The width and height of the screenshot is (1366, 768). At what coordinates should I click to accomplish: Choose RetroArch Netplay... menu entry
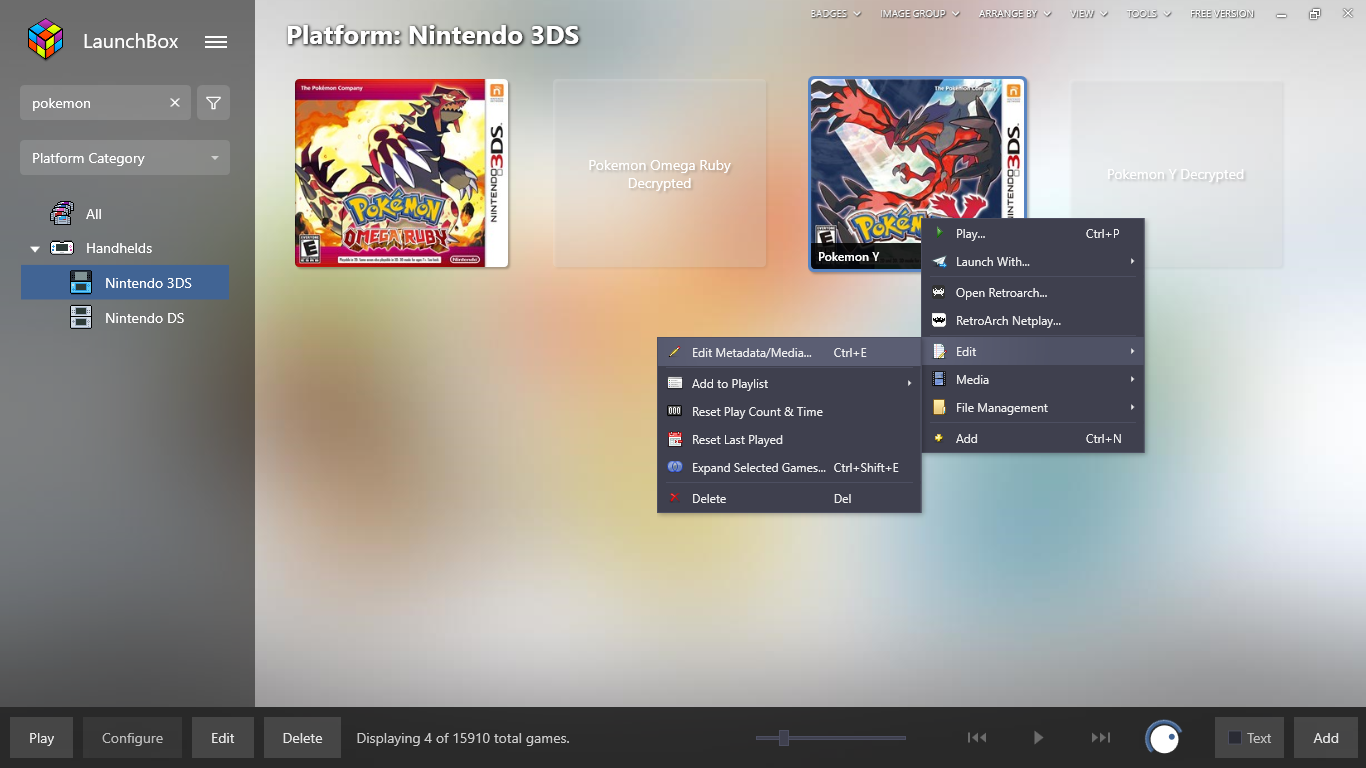point(1033,320)
